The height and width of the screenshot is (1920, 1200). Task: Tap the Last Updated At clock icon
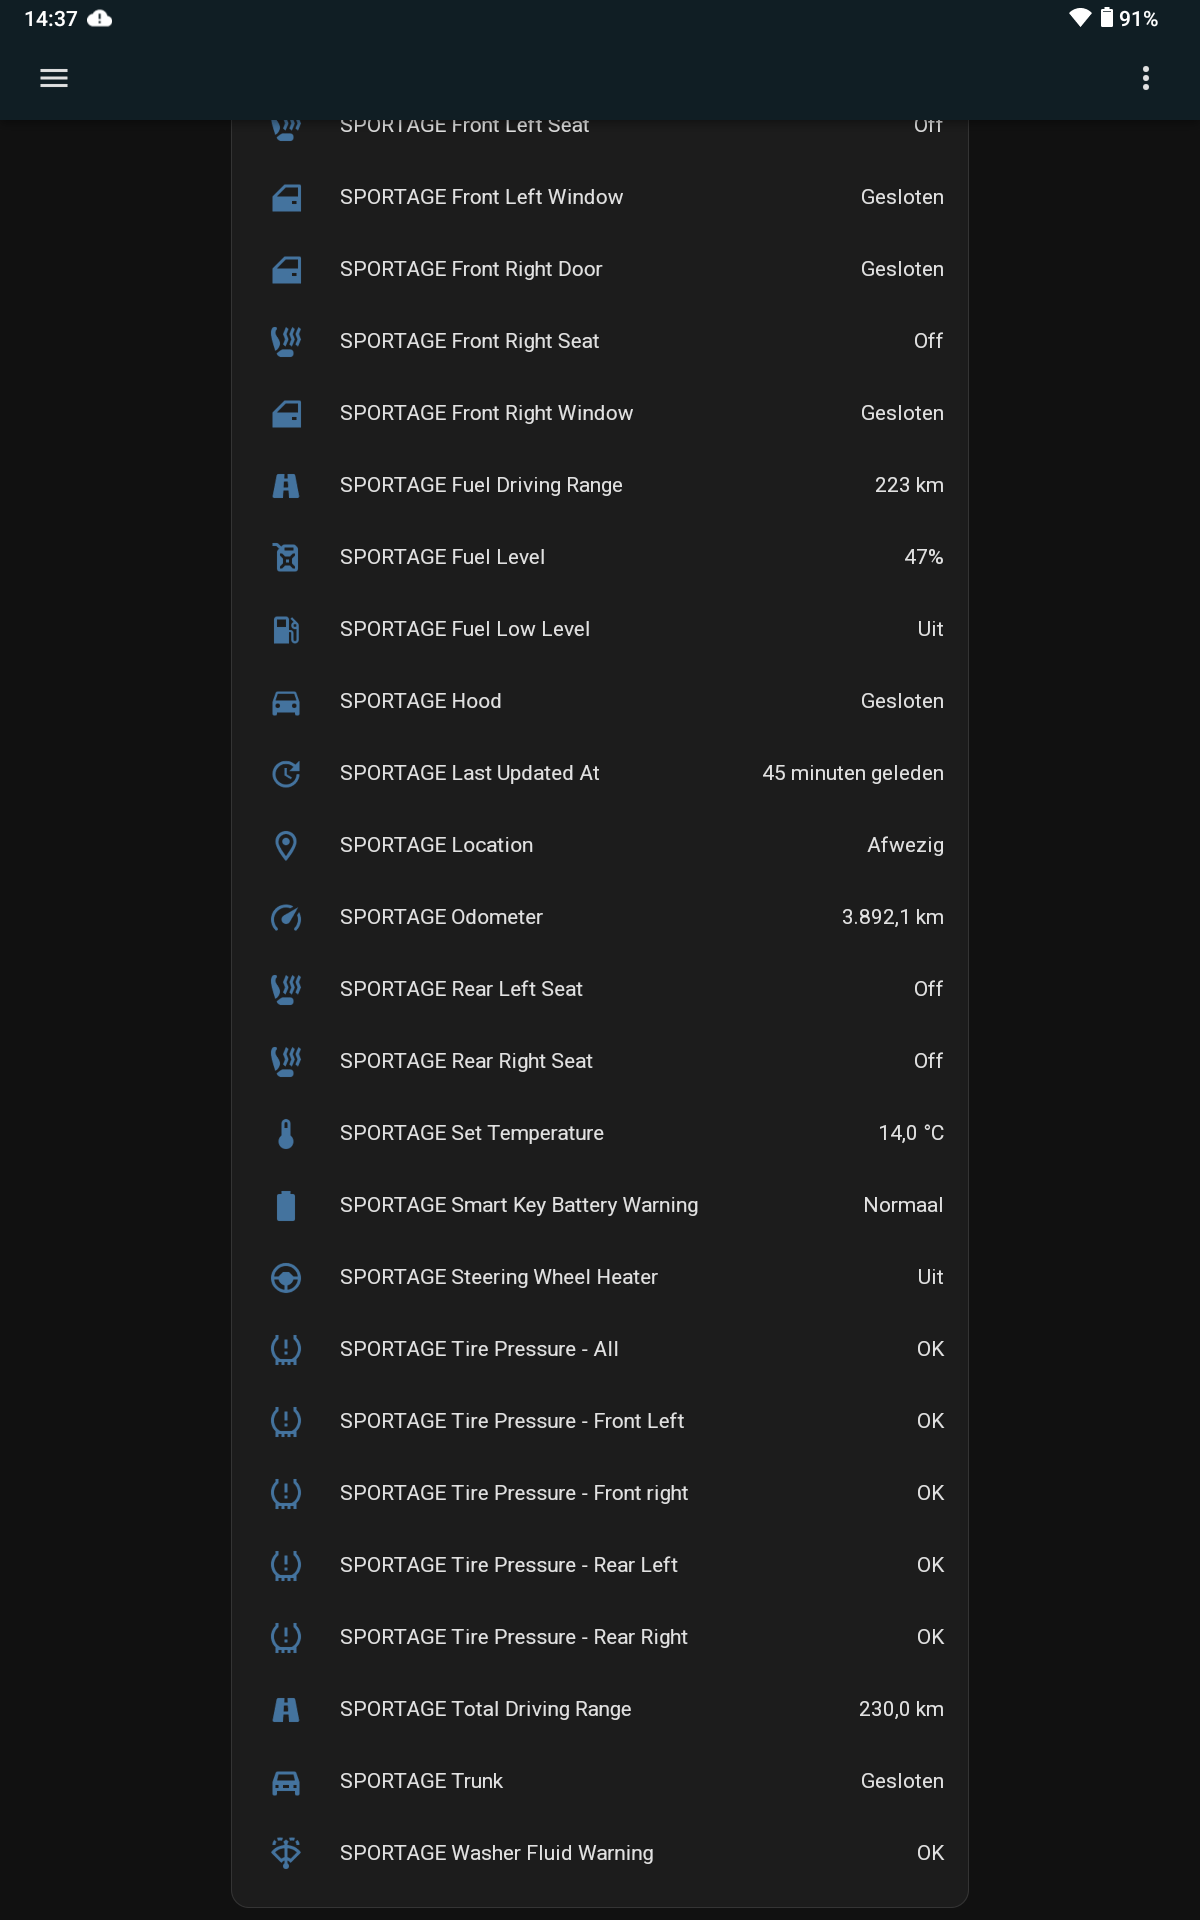point(286,773)
